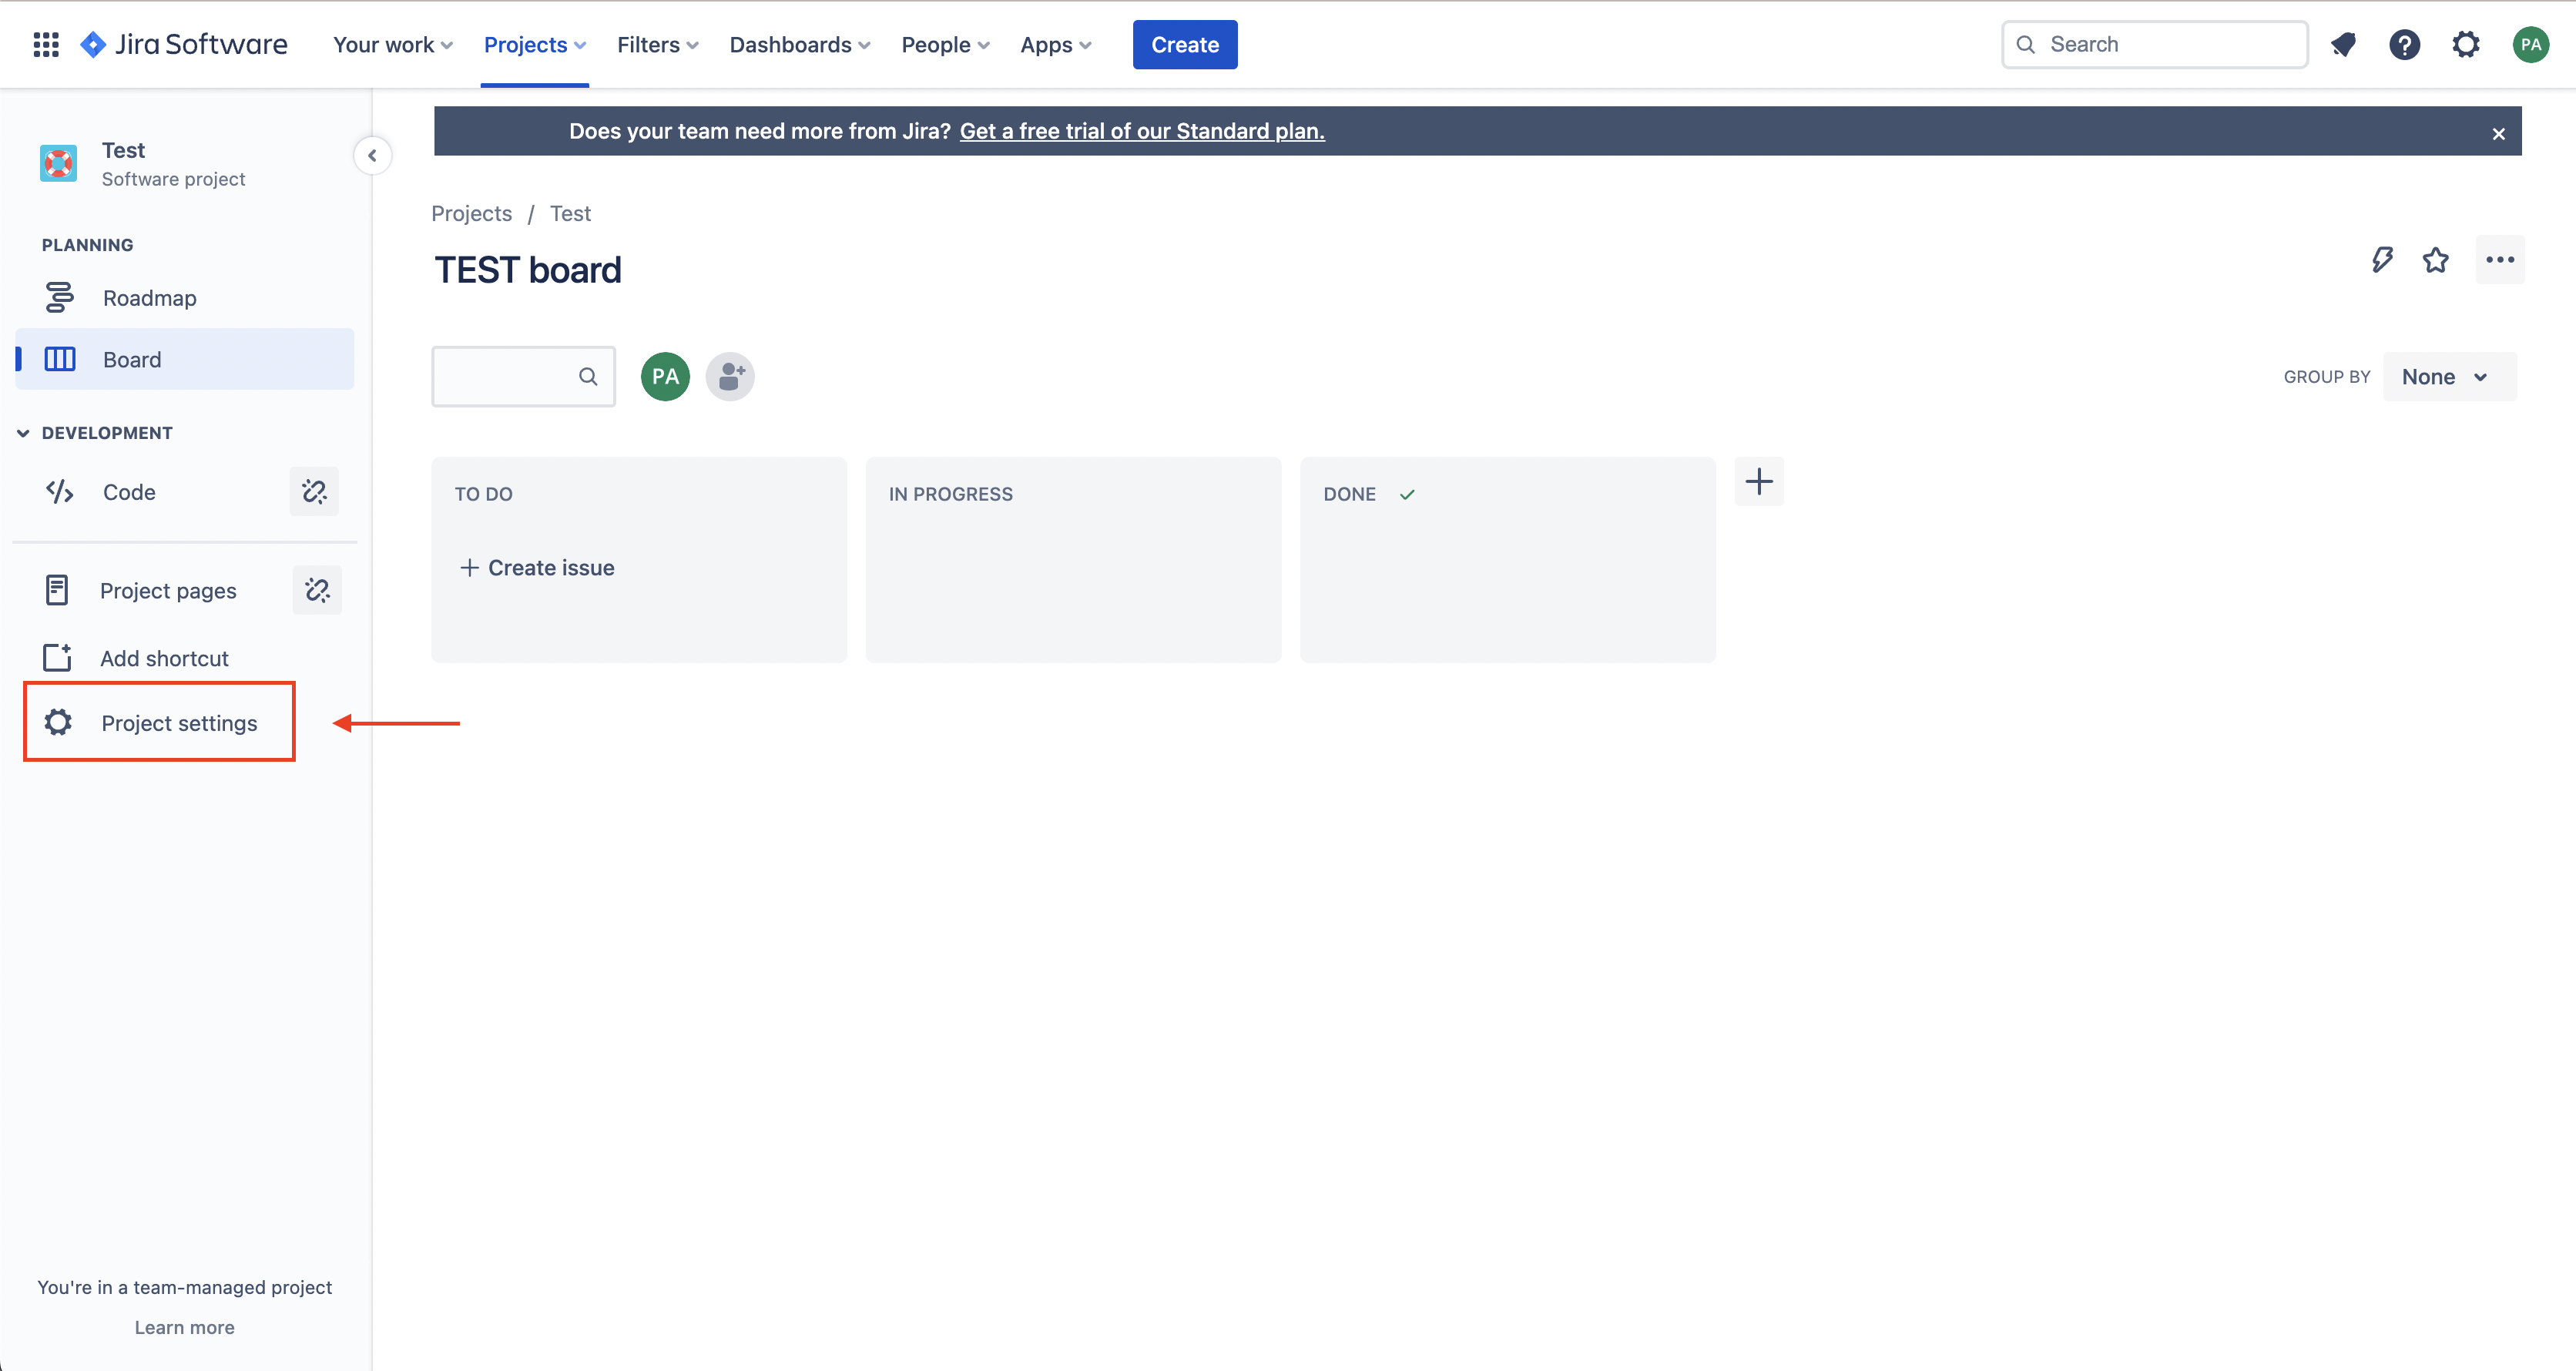The width and height of the screenshot is (2576, 1371).
Task: Star the TEST board
Action: [x=2435, y=260]
